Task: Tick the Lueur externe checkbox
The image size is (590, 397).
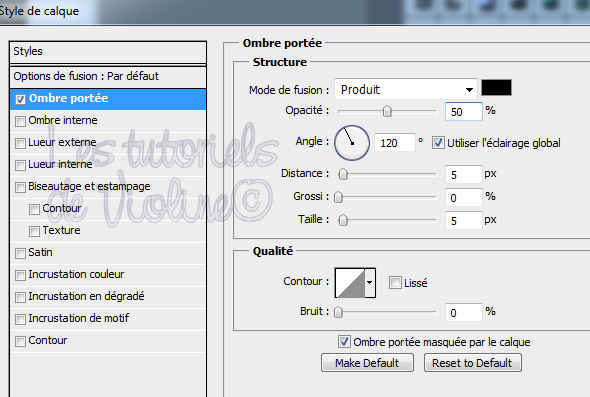Action: click(20, 143)
